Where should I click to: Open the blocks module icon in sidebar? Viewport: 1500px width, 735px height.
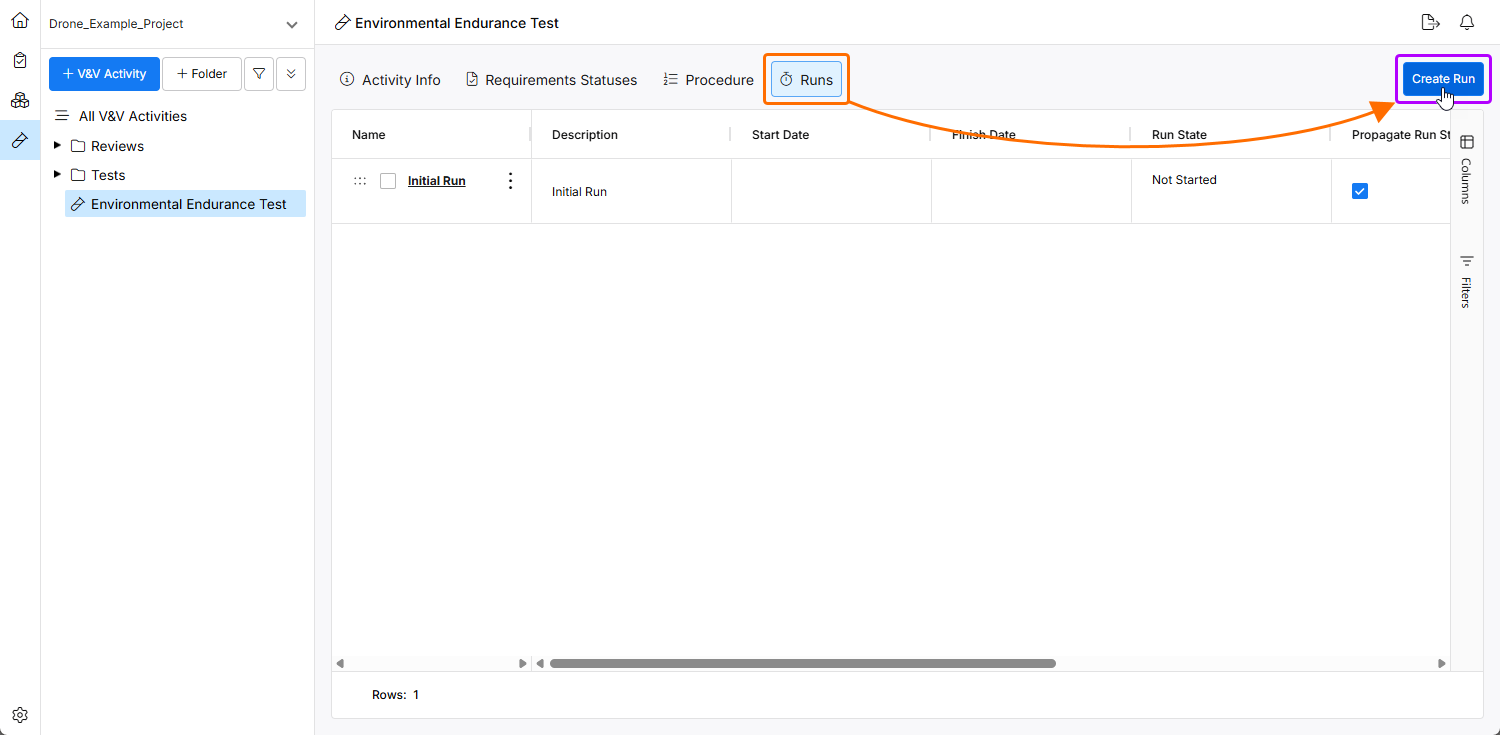coord(20,100)
